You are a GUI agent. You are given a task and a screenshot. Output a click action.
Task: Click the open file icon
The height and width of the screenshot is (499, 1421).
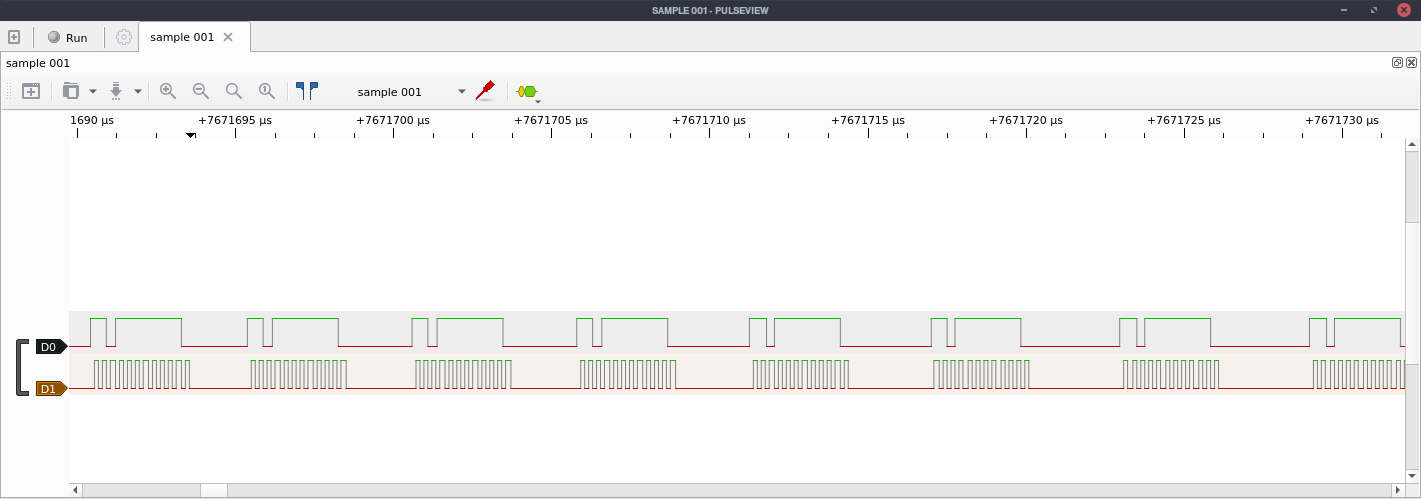click(71, 91)
